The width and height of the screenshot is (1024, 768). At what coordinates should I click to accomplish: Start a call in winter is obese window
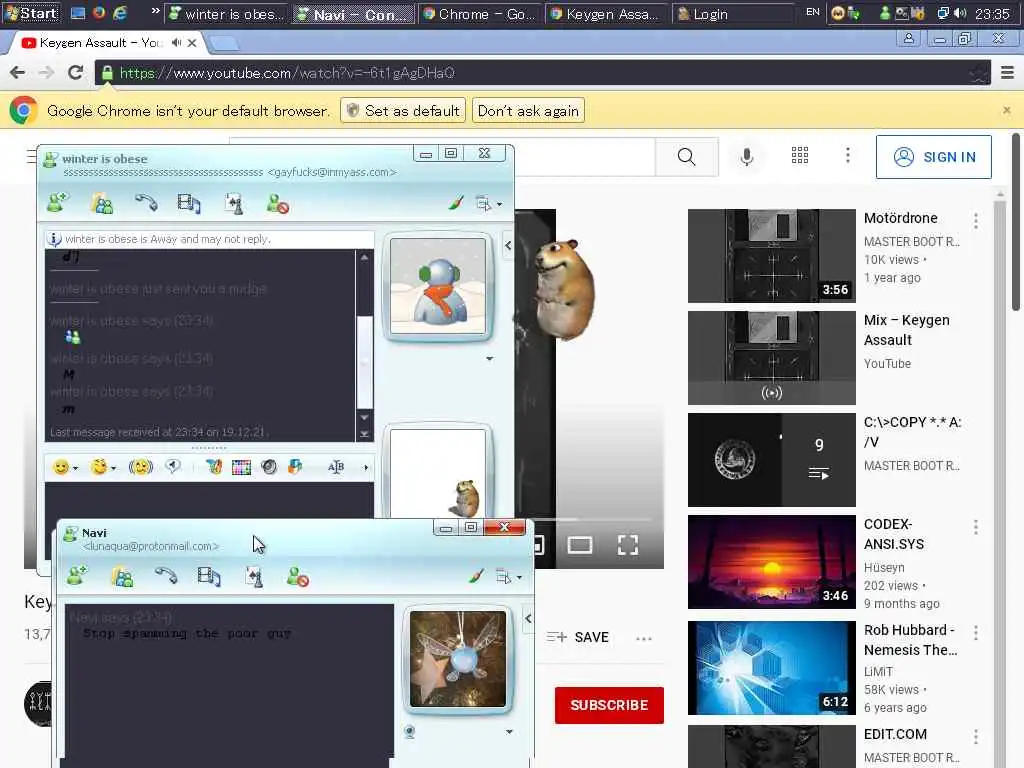[146, 203]
